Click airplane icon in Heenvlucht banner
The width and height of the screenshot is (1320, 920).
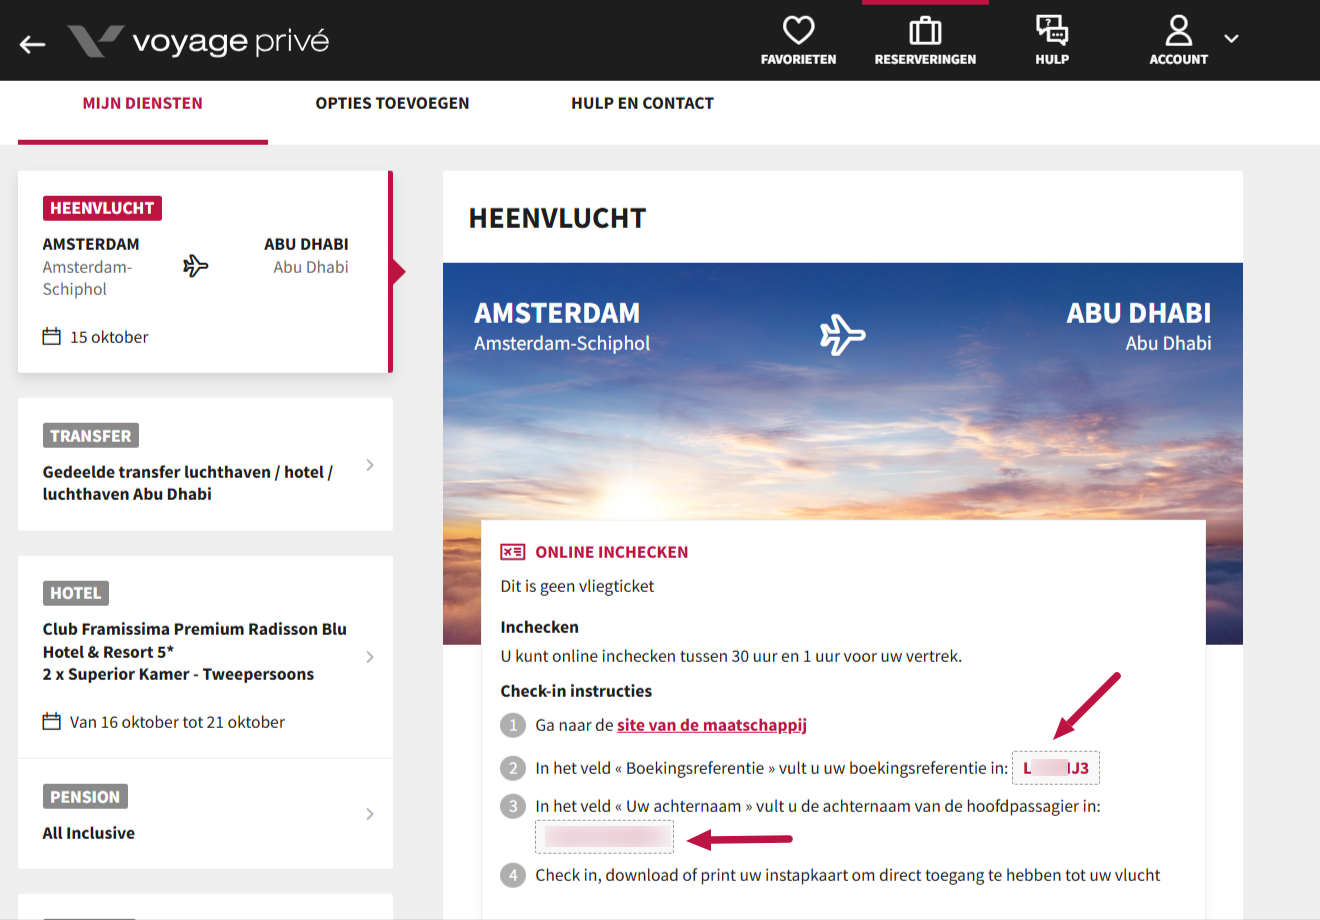click(x=842, y=334)
